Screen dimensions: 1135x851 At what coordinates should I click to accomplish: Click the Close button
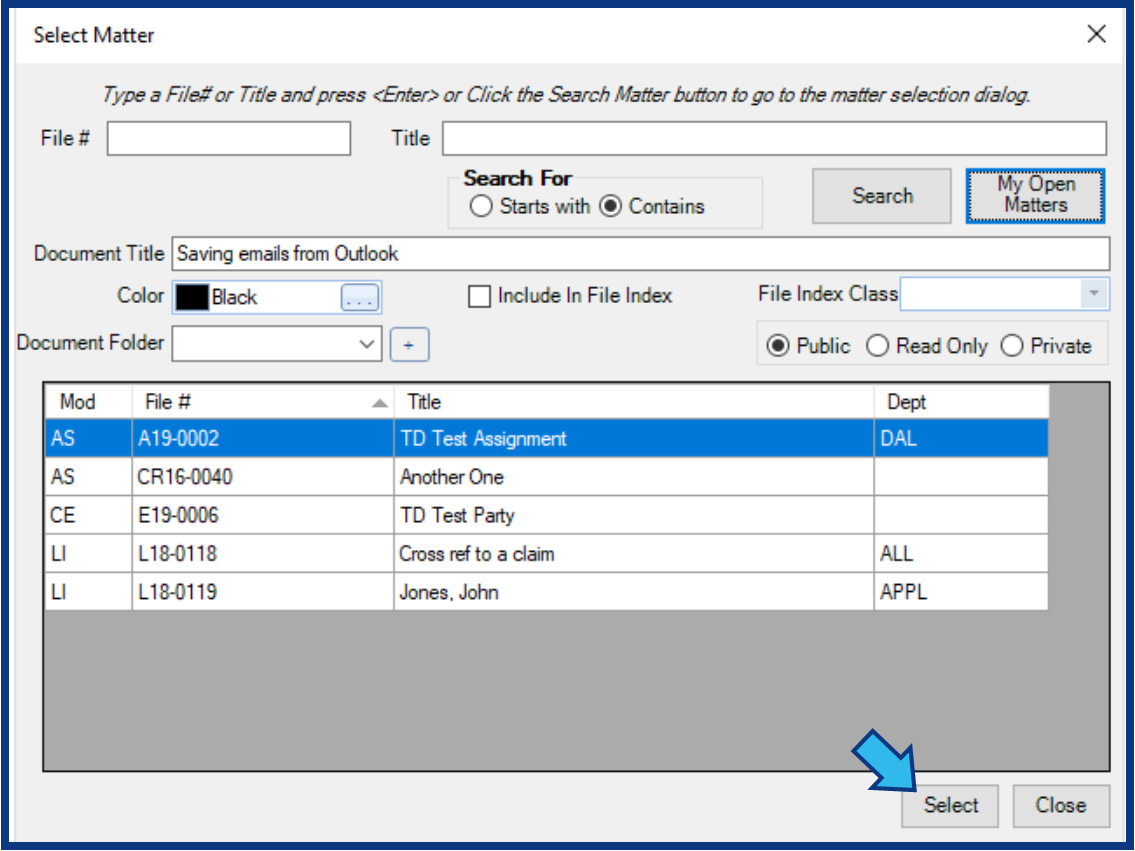[x=1060, y=805]
